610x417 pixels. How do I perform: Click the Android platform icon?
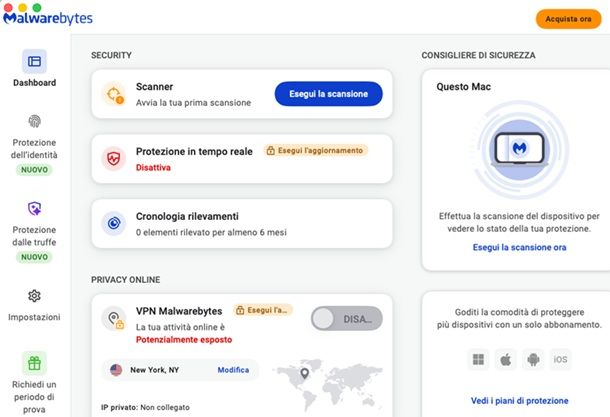533,359
